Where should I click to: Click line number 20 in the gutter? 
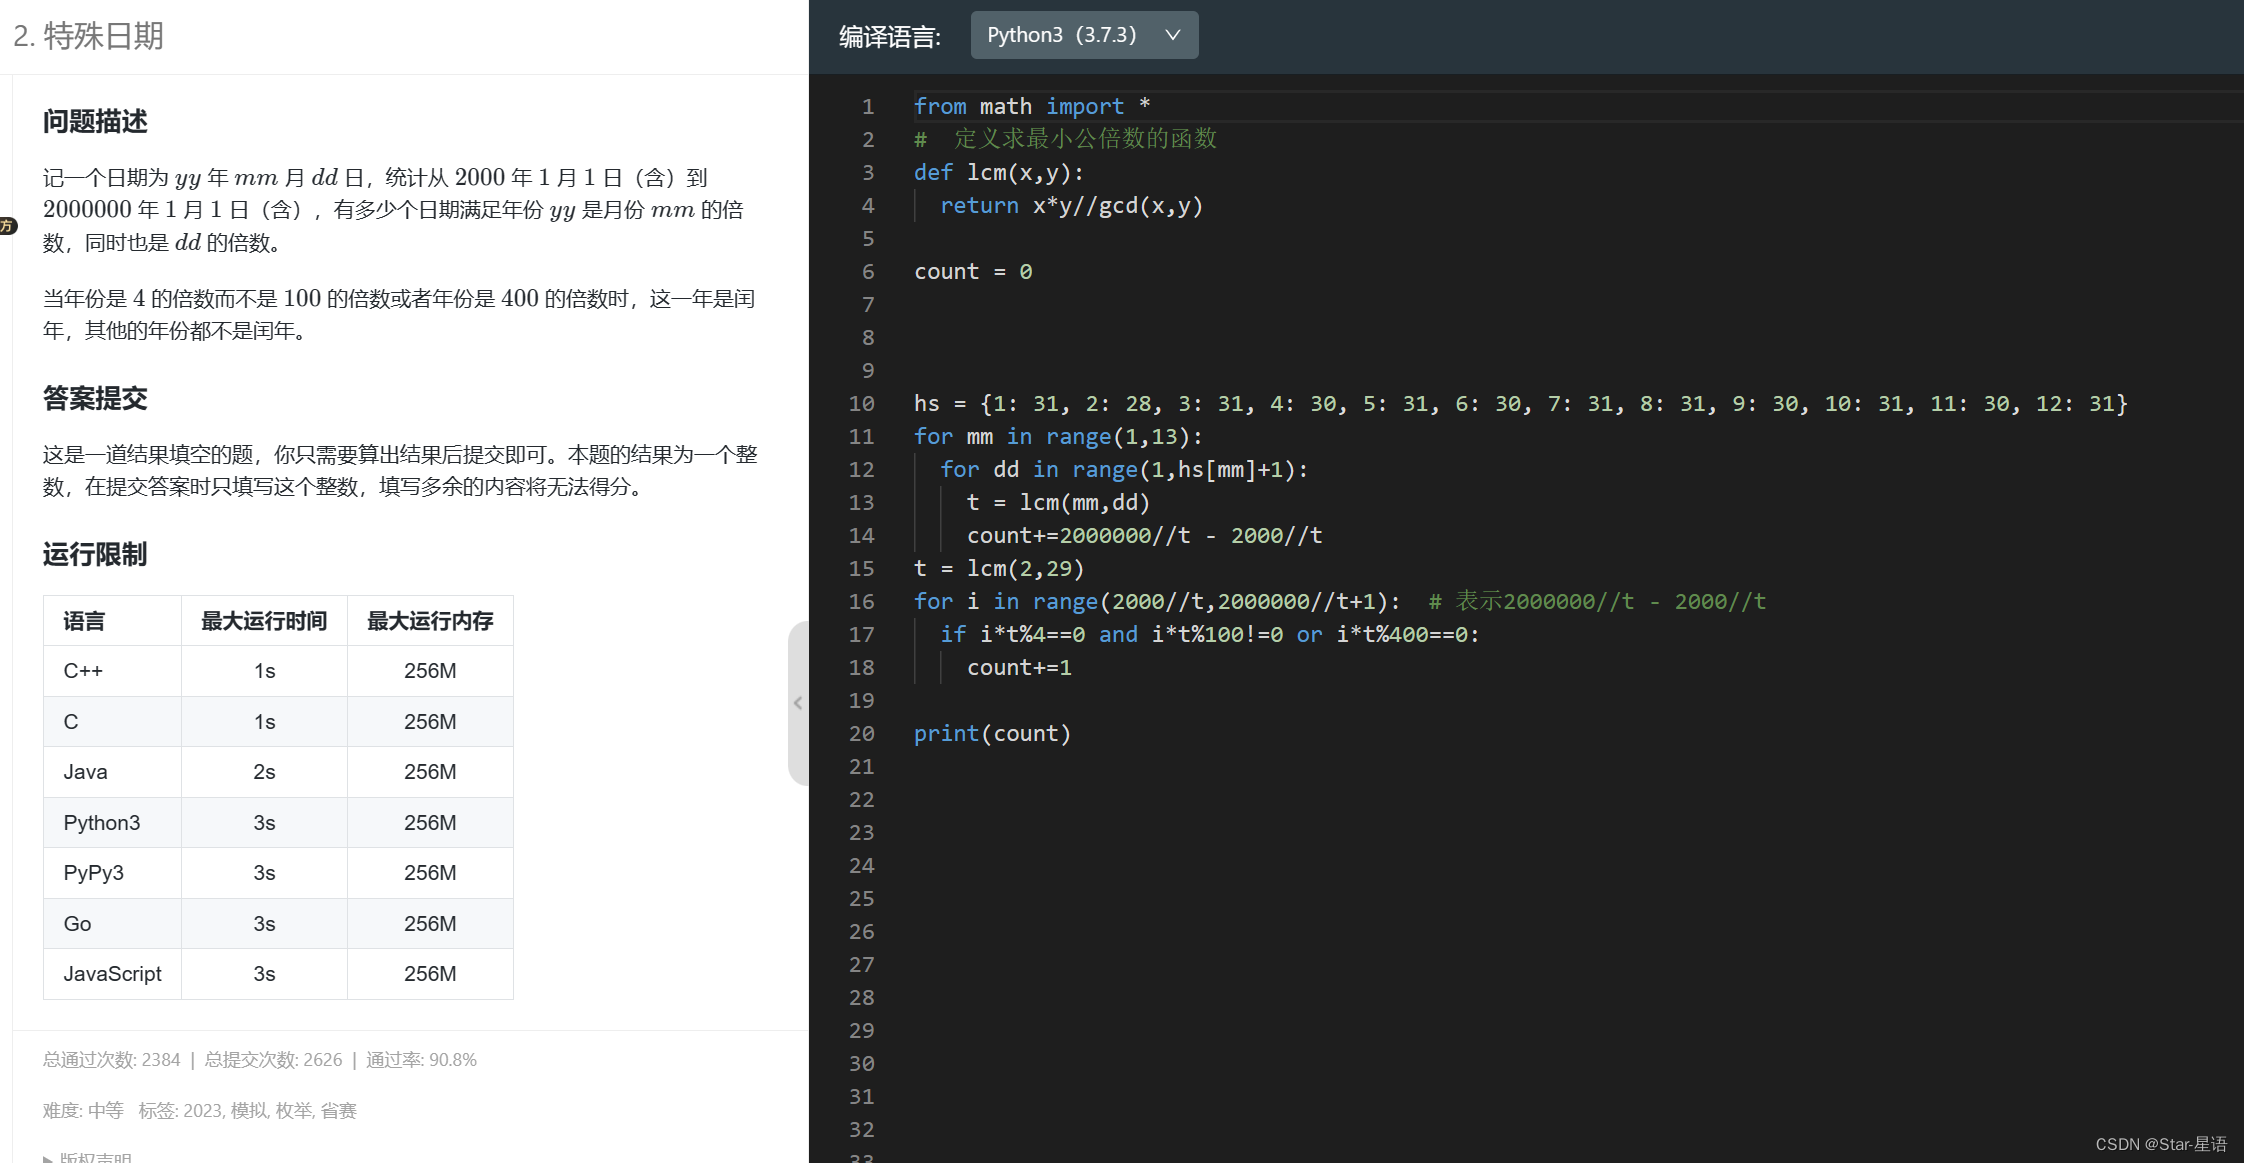[x=861, y=733]
